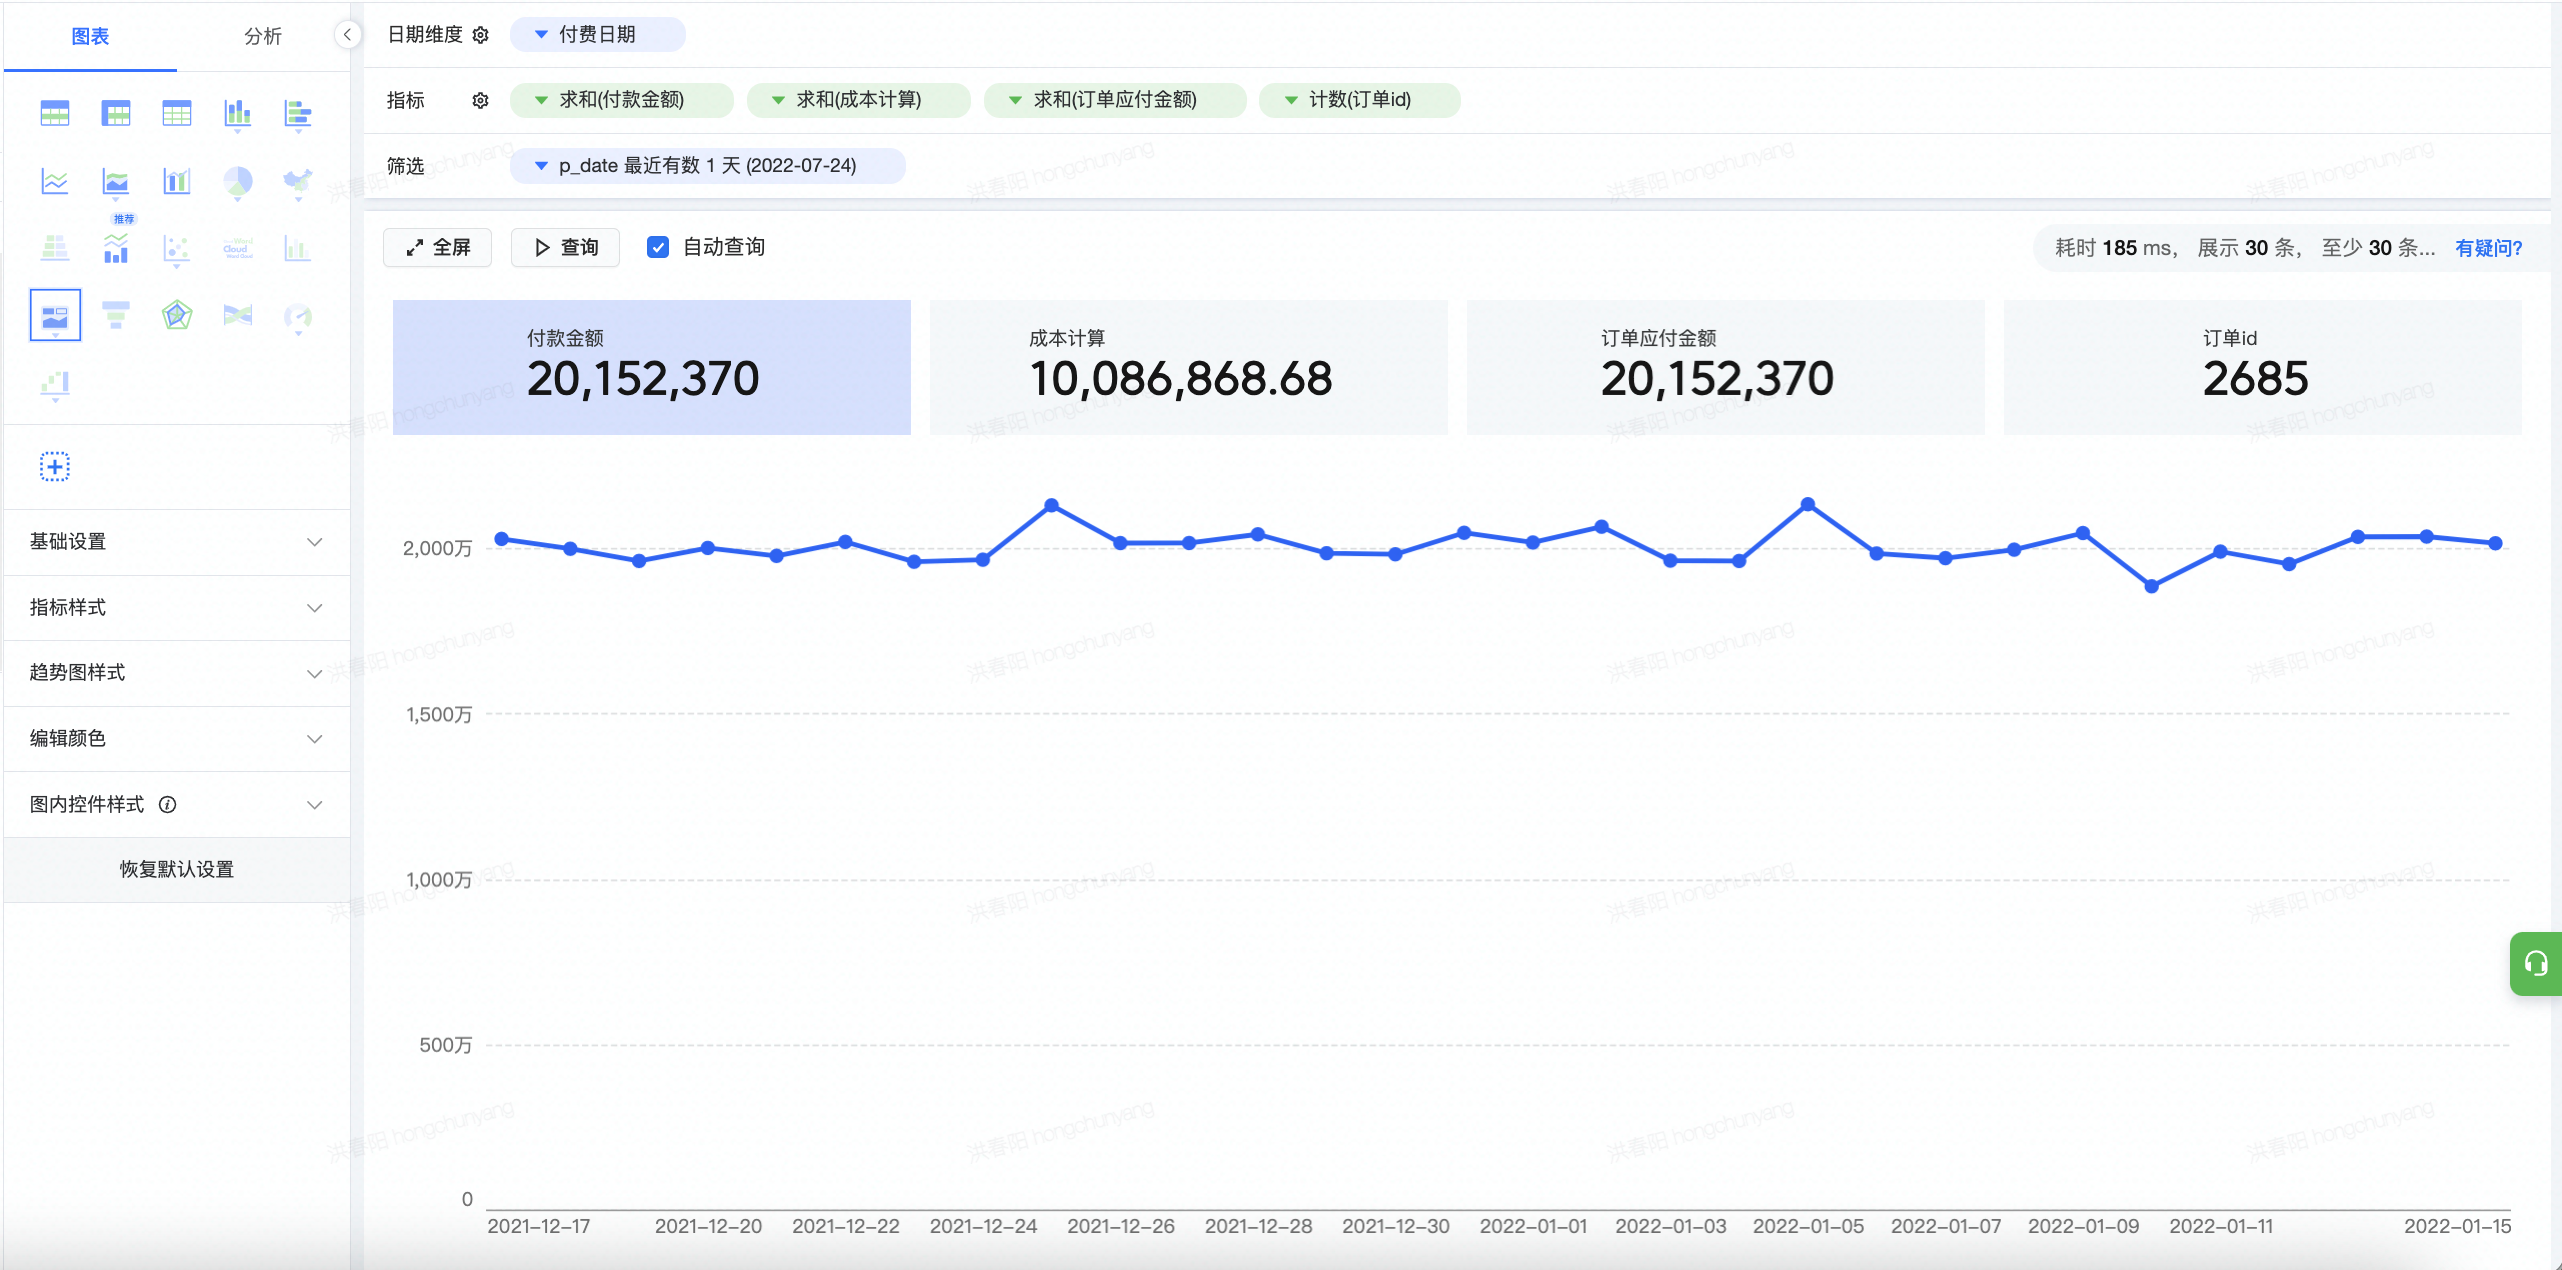Toggle the 自动查询 checkbox
Viewport: 2562px width, 1270px height.
pyautogui.click(x=658, y=247)
